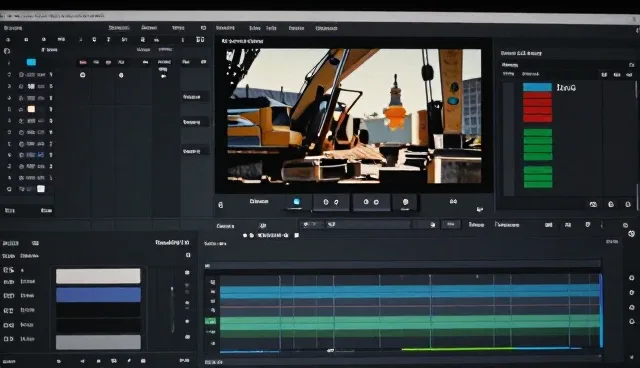
Task: Click the vertical slider beside the bottom-left swatches
Action: pos(172,309)
